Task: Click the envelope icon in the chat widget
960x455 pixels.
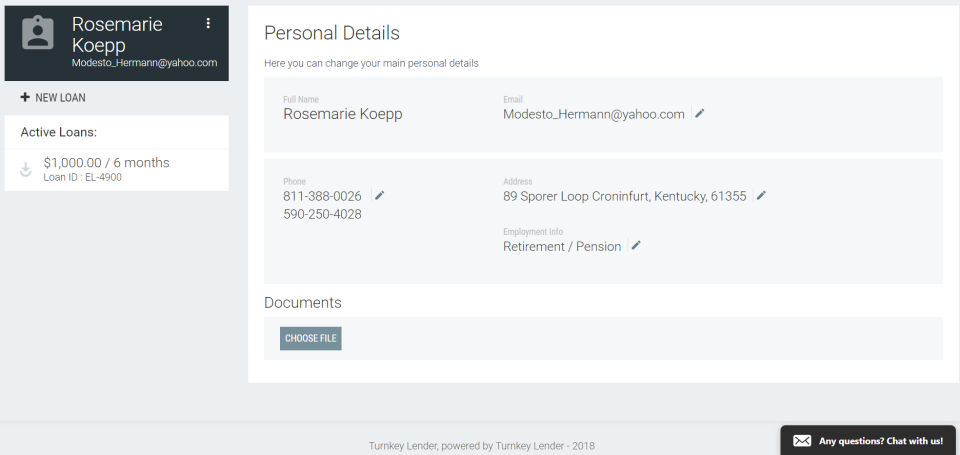Action: [801, 440]
